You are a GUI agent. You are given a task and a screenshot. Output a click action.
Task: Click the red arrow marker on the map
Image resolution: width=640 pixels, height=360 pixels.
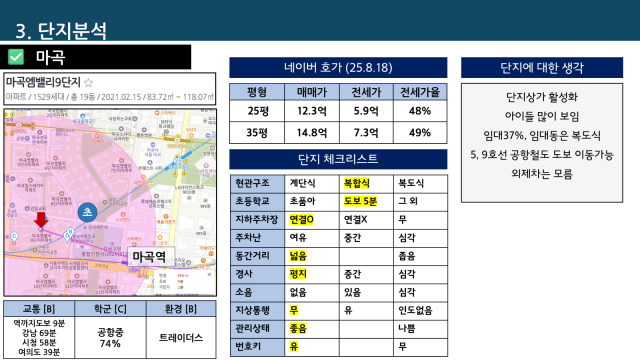[x=41, y=220]
